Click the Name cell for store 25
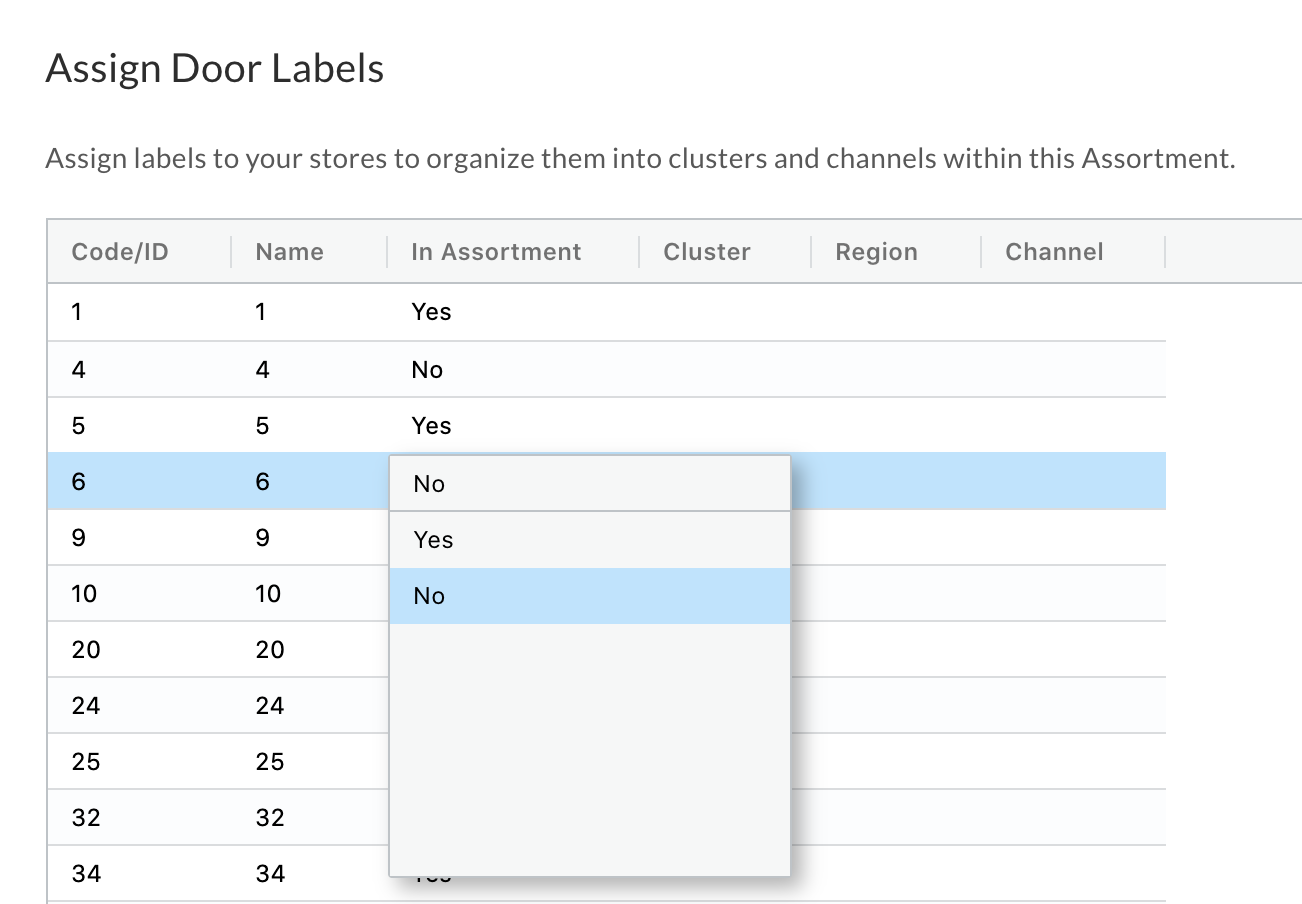The image size is (1302, 904). tap(270, 762)
